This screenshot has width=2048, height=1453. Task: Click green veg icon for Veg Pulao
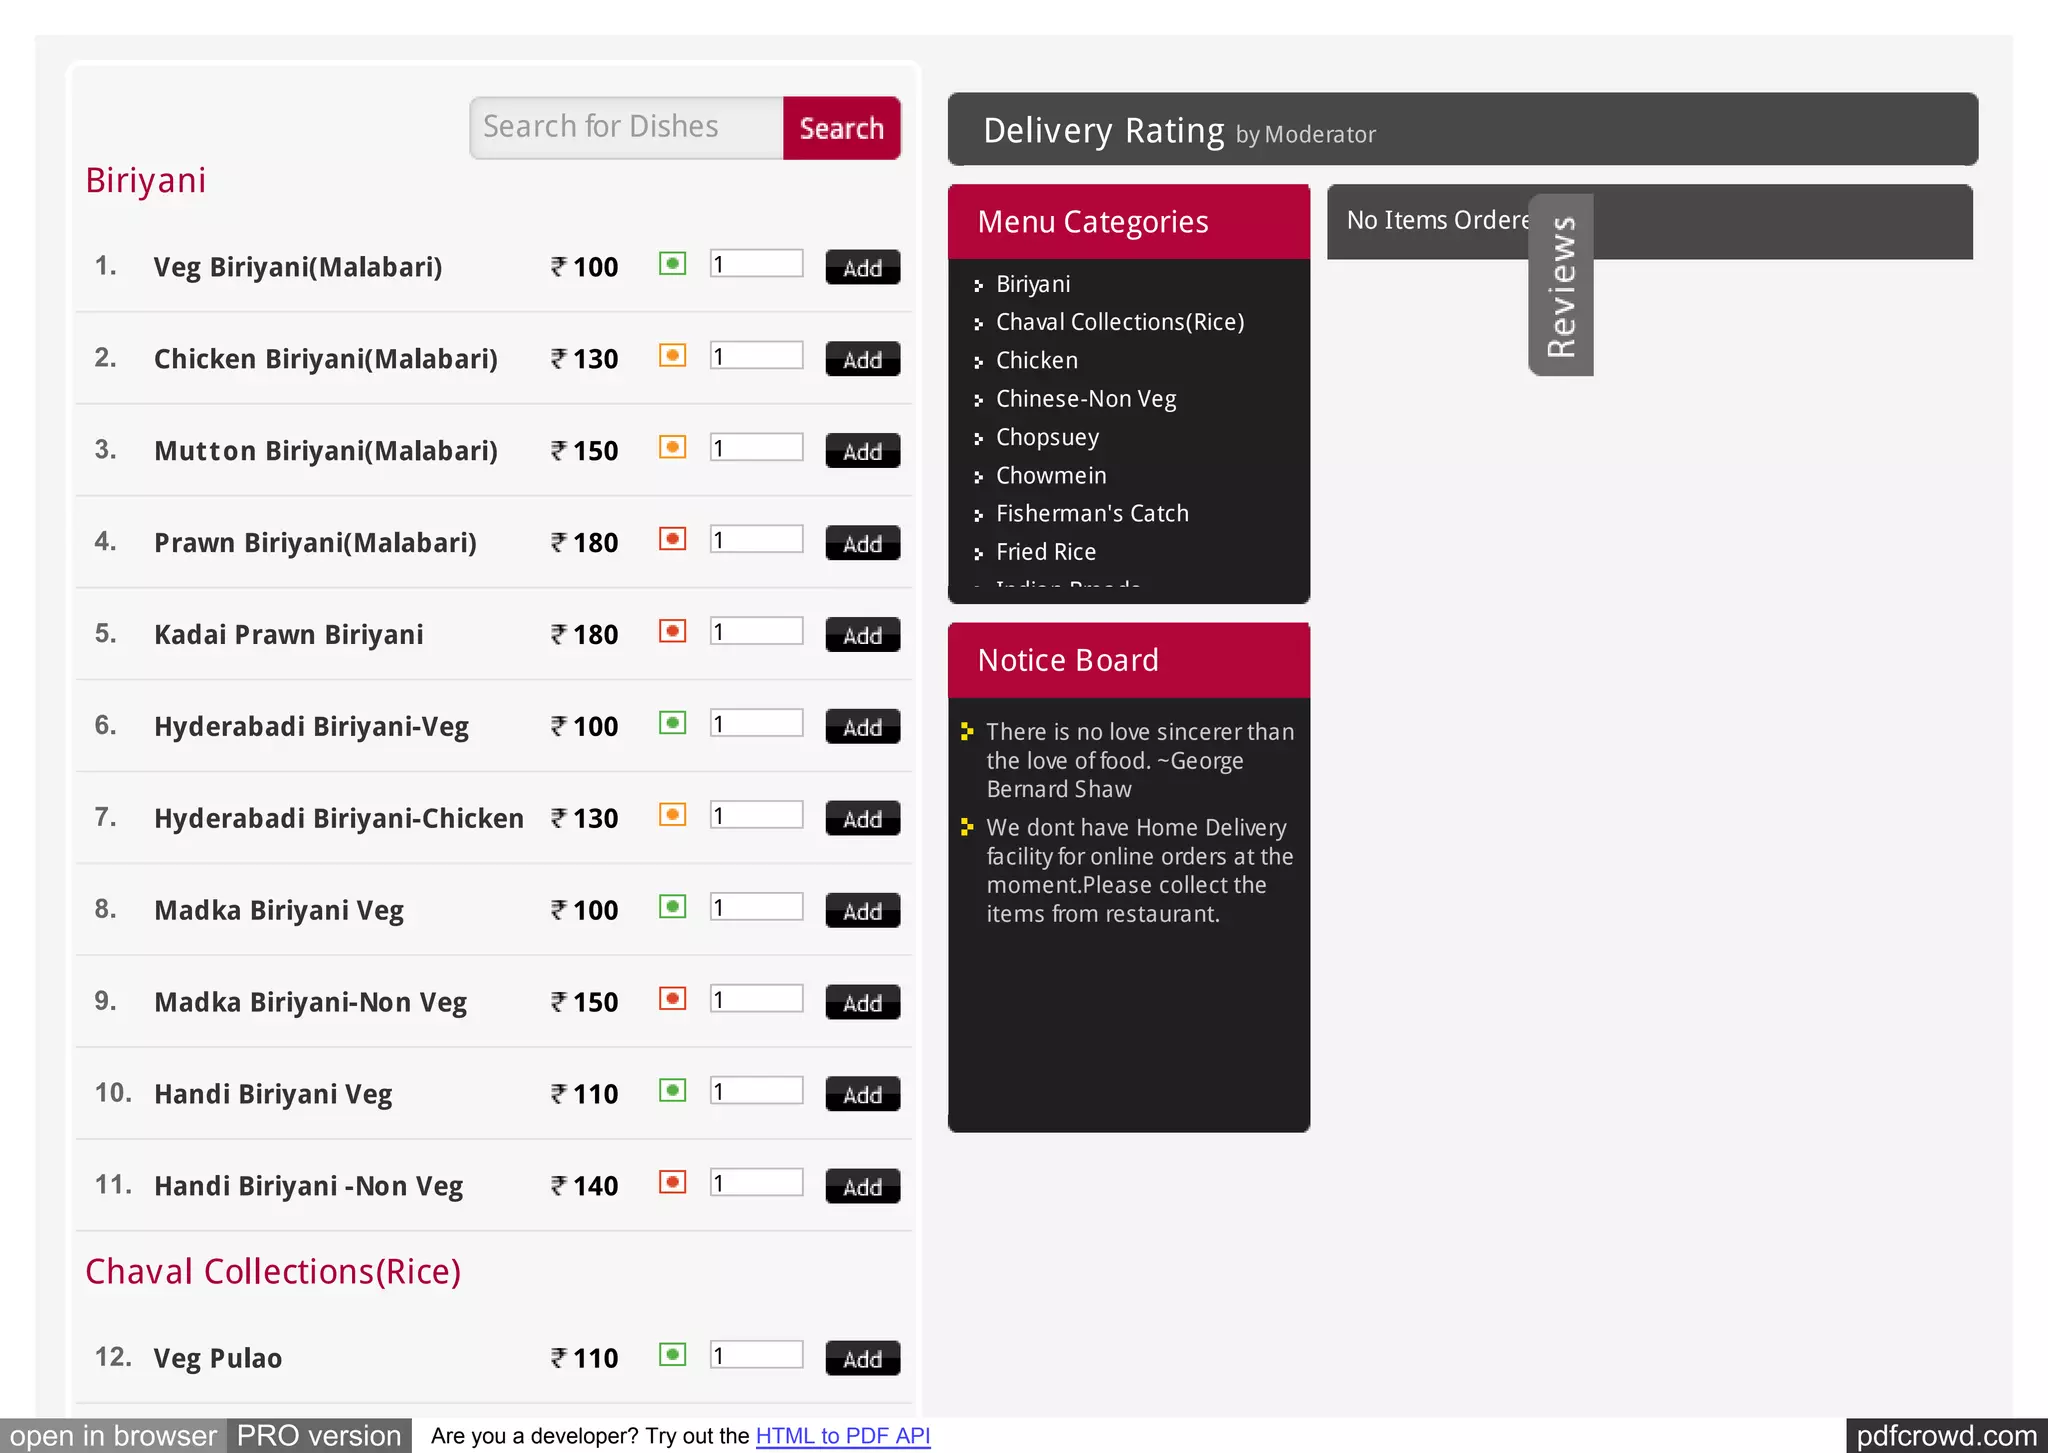[672, 1355]
